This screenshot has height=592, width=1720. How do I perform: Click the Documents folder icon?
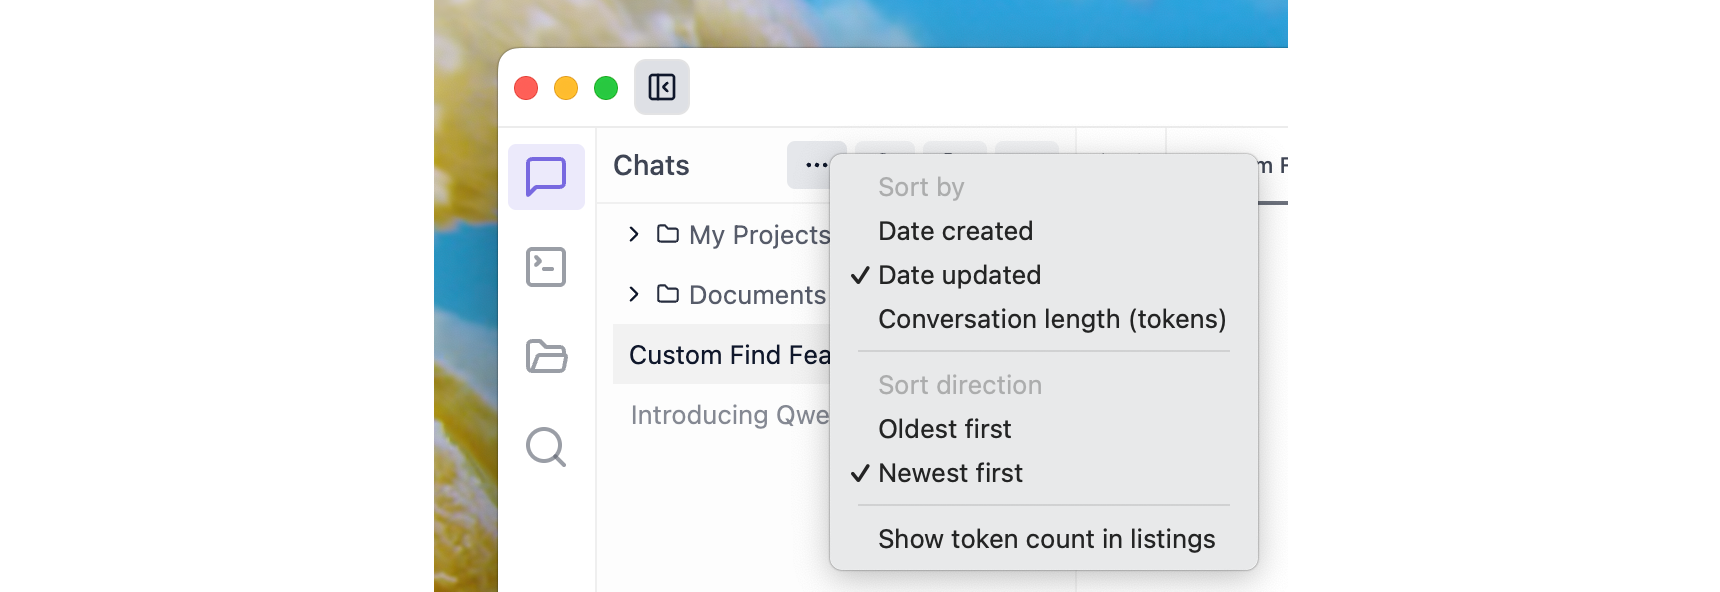[668, 294]
